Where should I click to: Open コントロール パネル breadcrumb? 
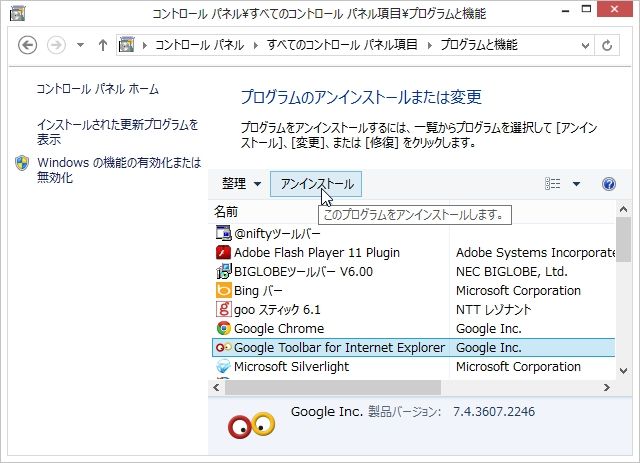point(200,45)
